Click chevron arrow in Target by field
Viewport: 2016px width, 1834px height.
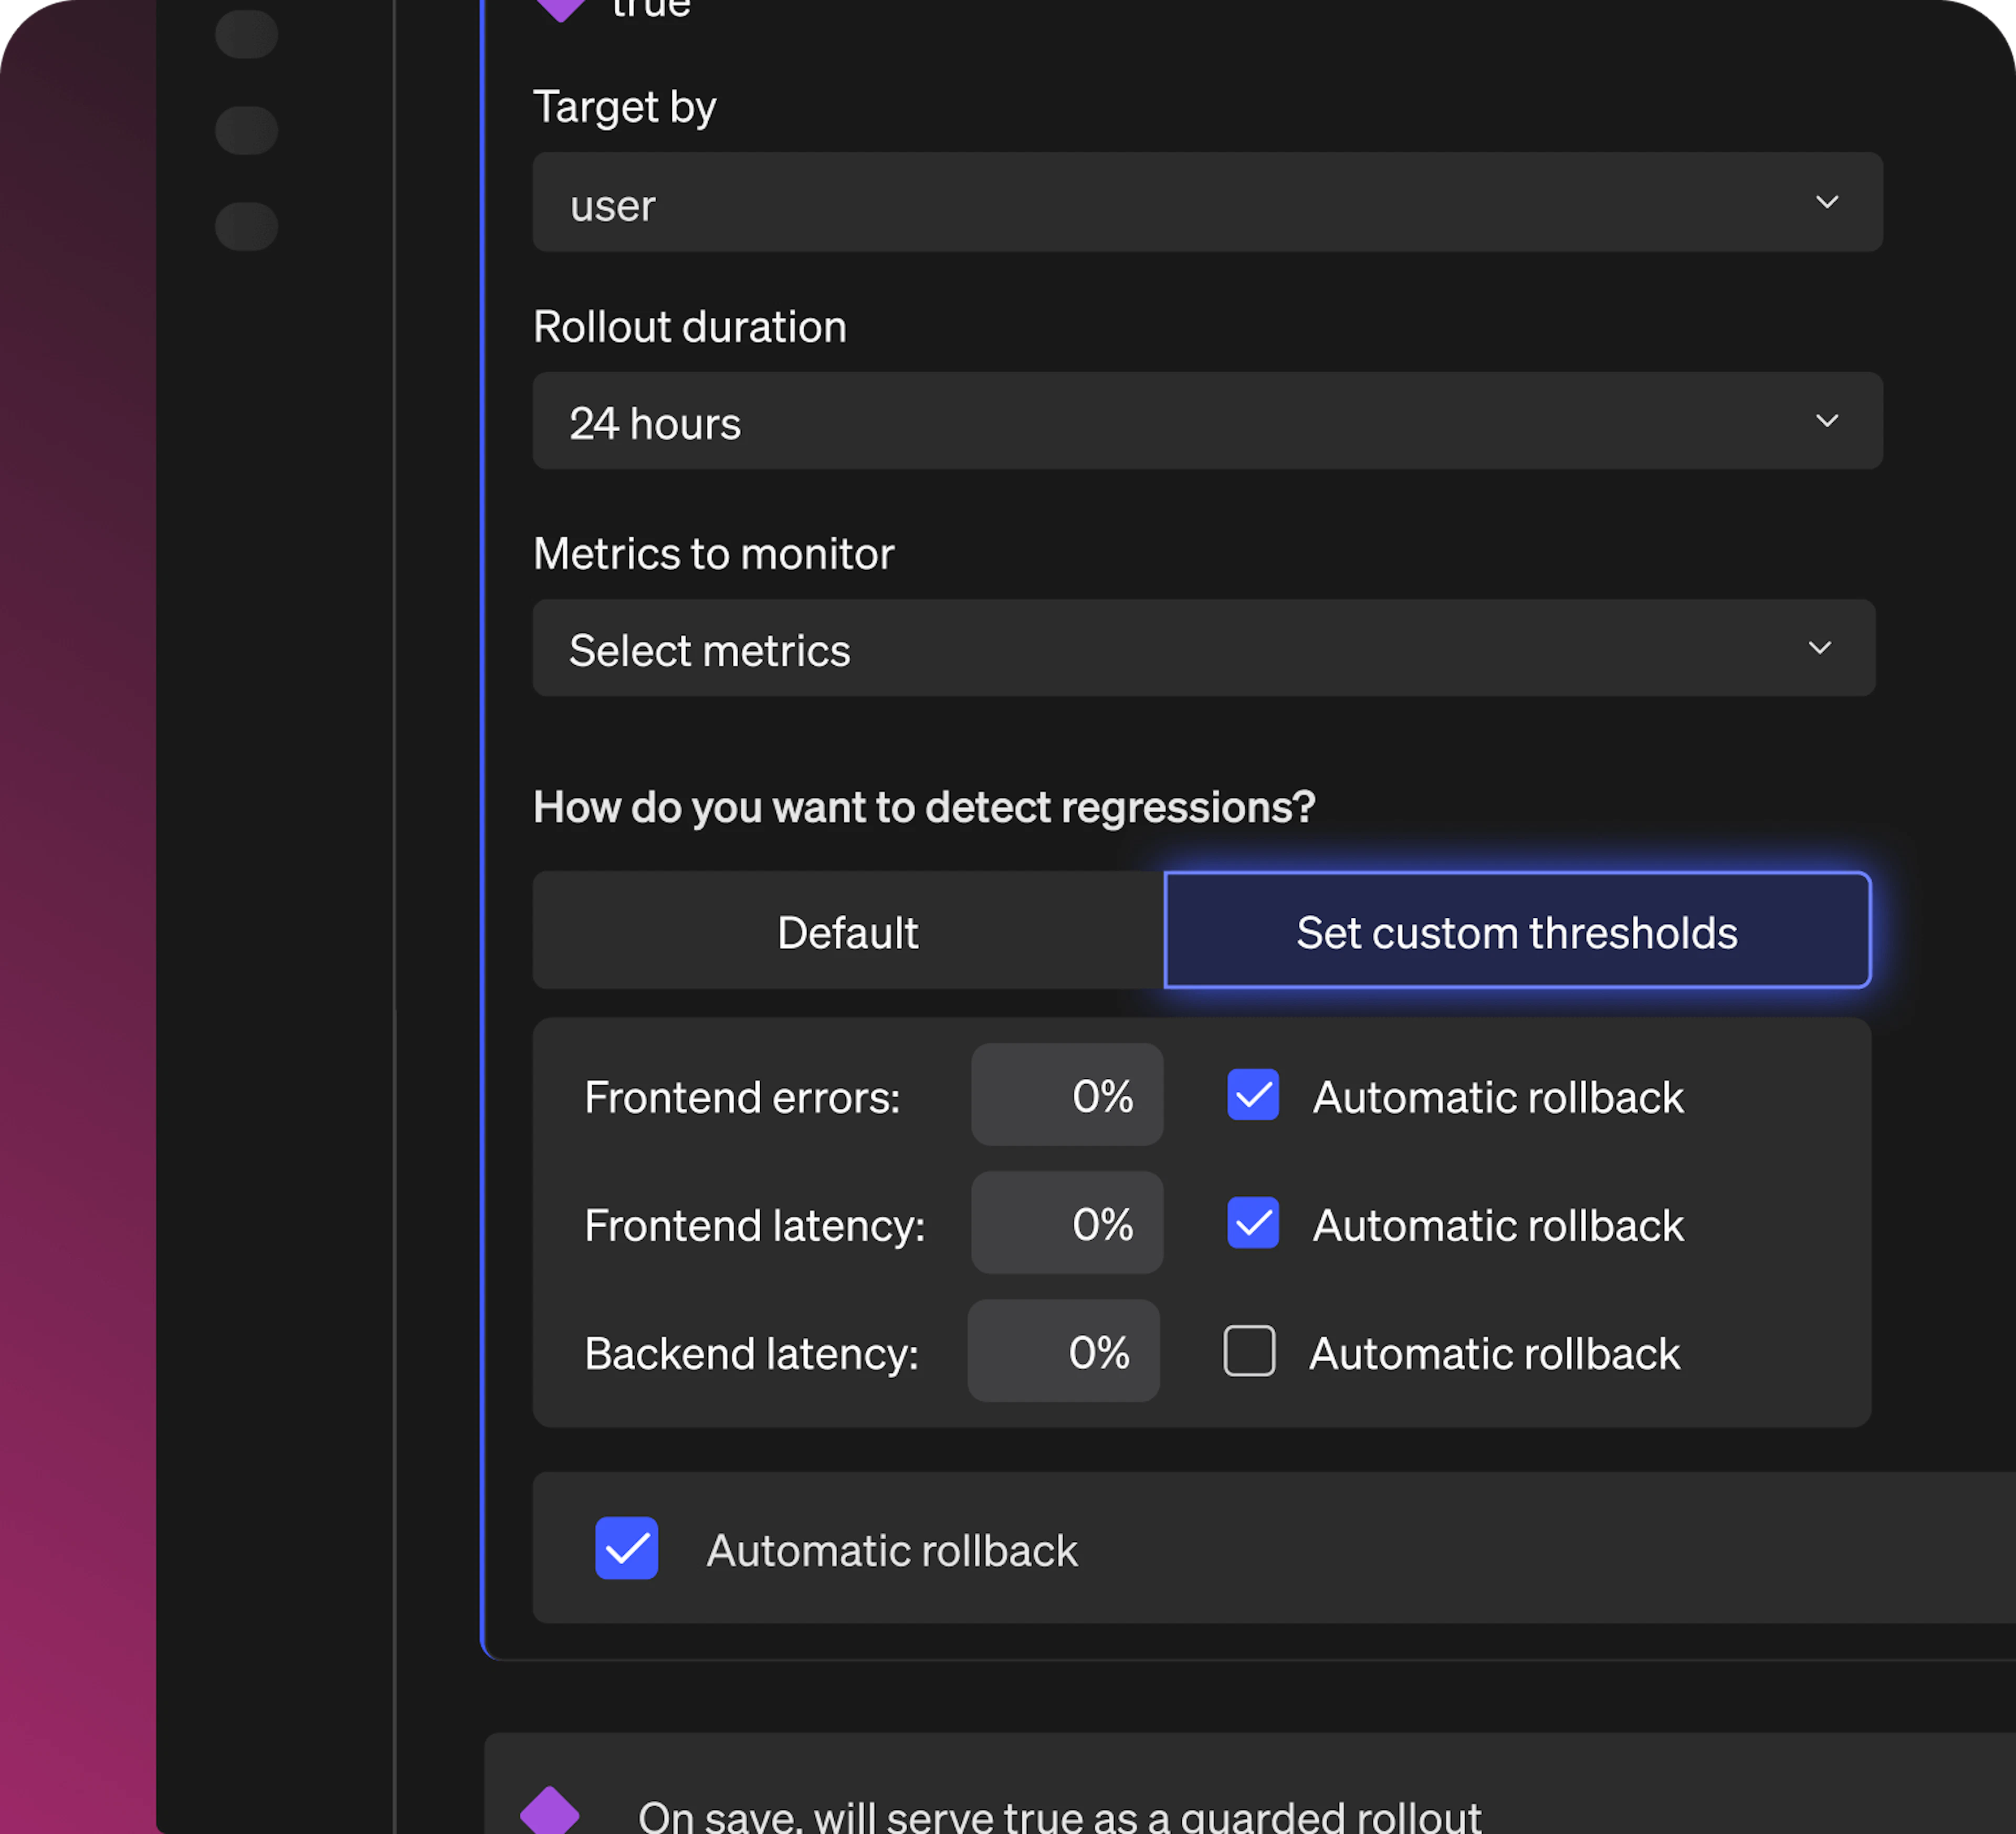pyautogui.click(x=1826, y=203)
